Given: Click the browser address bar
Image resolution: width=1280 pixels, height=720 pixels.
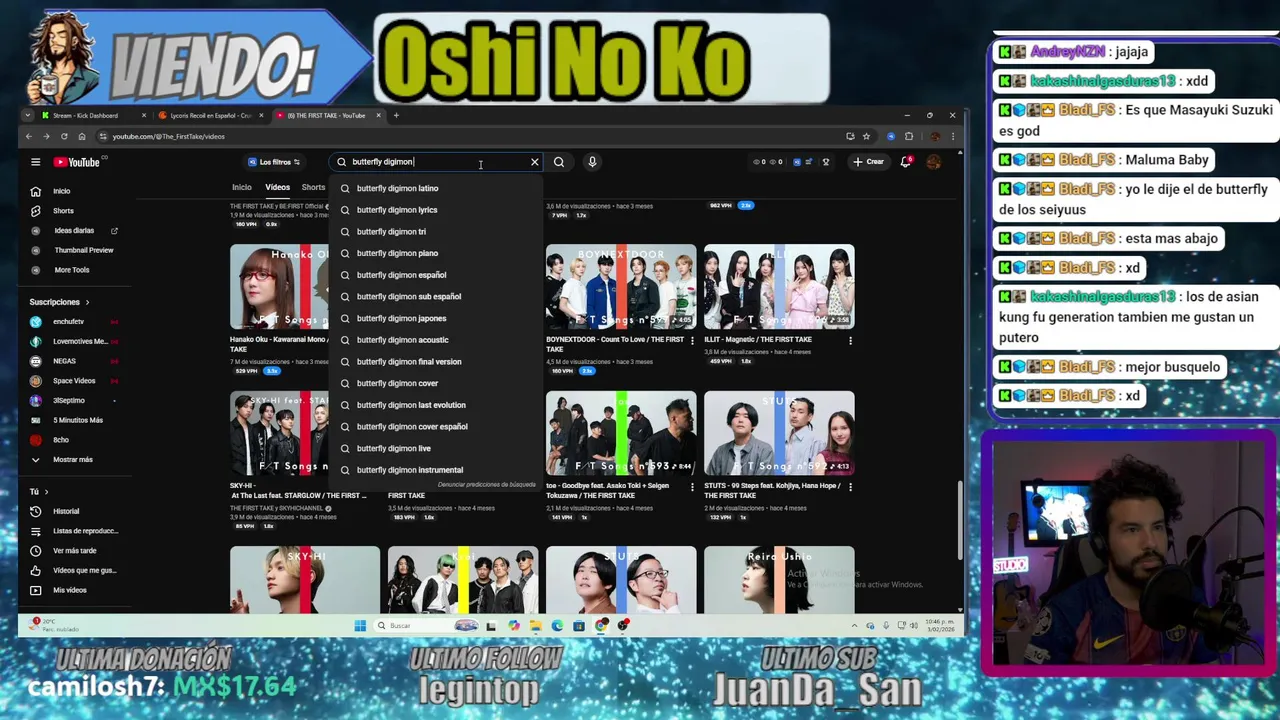Looking at the screenshot, I should 470,136.
